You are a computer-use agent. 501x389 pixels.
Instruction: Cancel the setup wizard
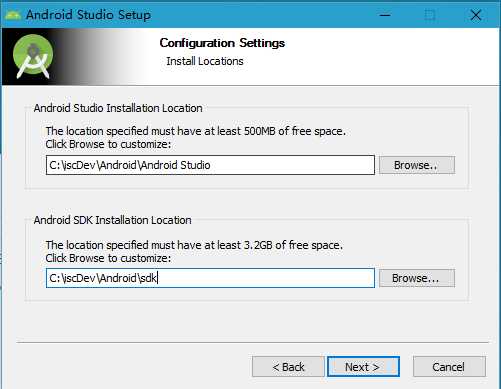[x=449, y=367]
